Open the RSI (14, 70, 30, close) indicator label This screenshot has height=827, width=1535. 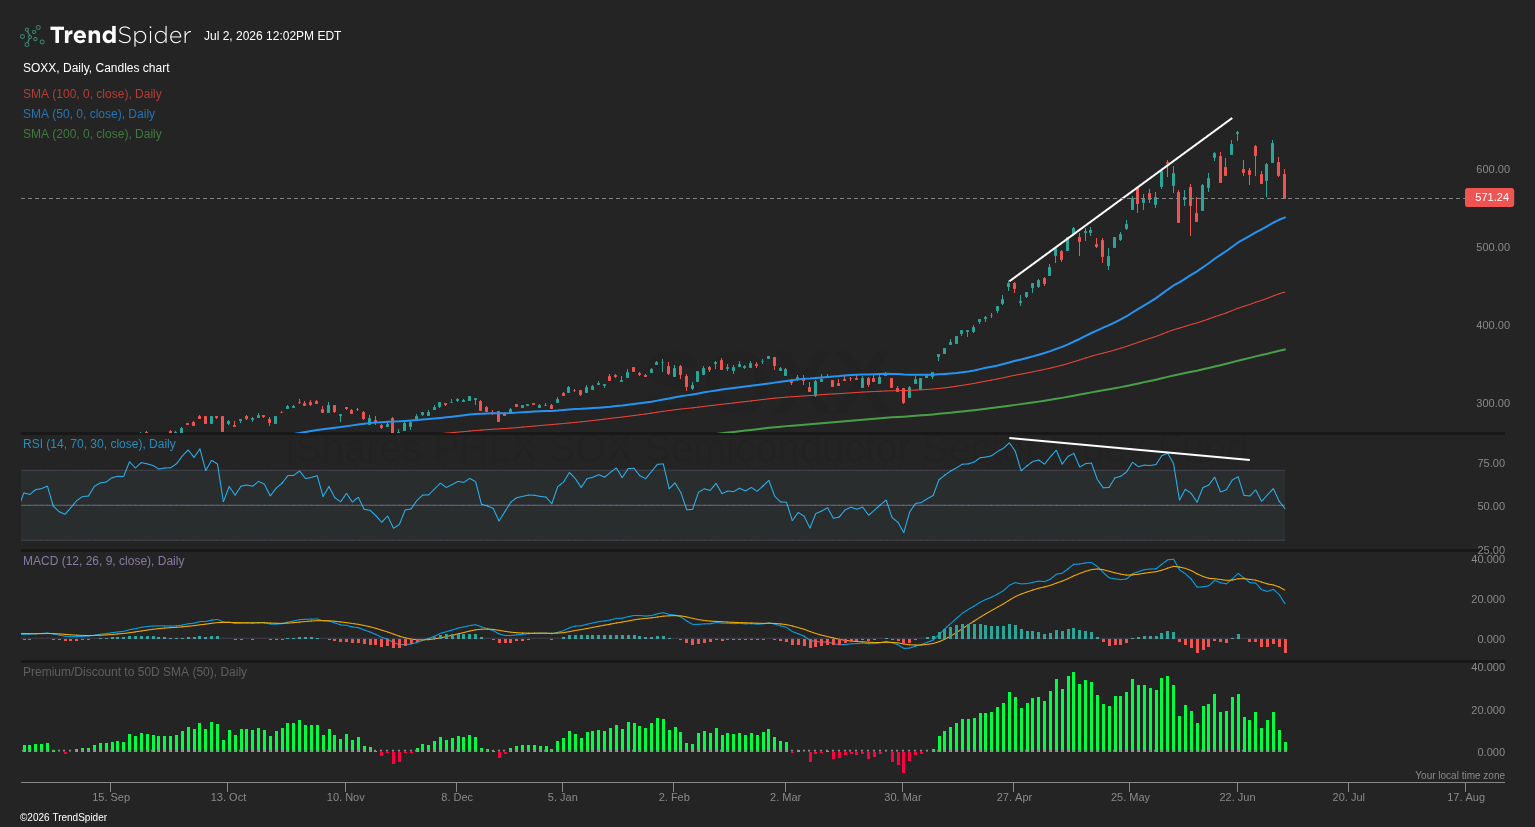tap(99, 444)
